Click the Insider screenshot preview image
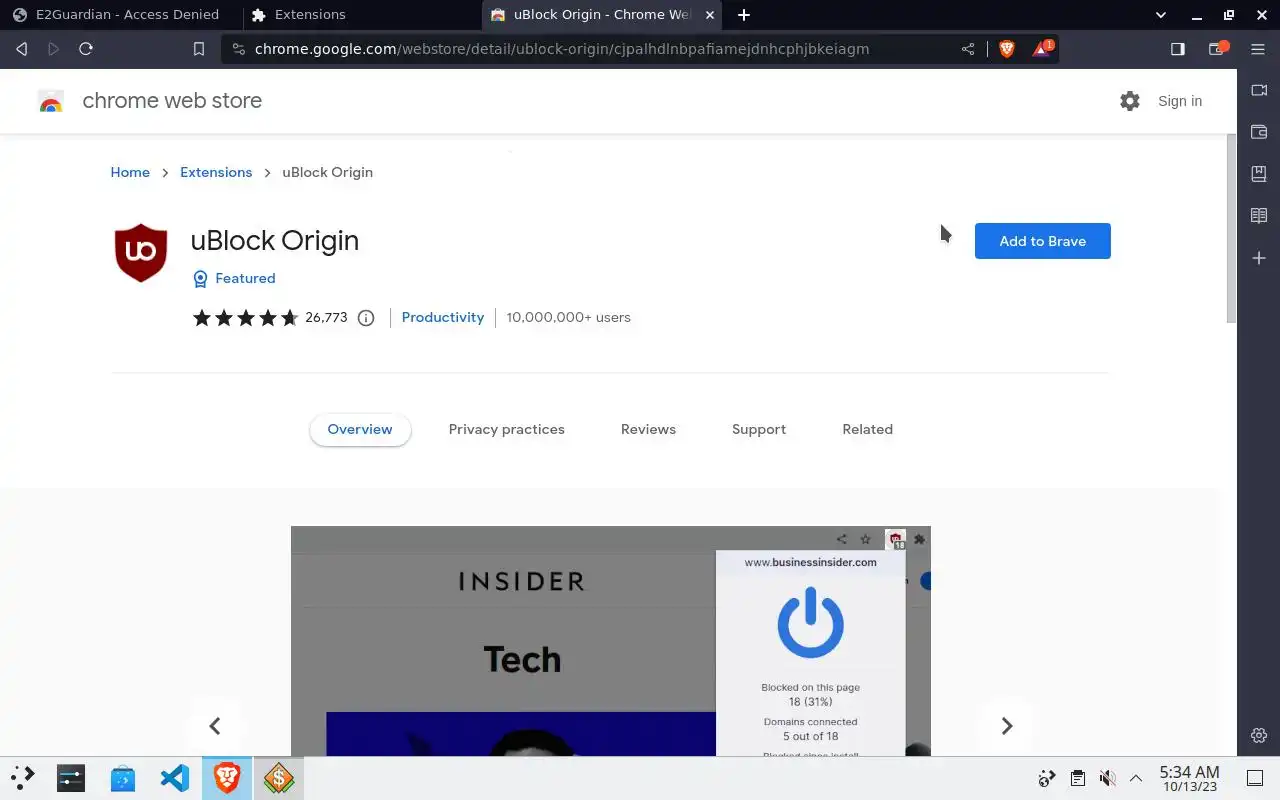The height and width of the screenshot is (800, 1280). (611, 641)
